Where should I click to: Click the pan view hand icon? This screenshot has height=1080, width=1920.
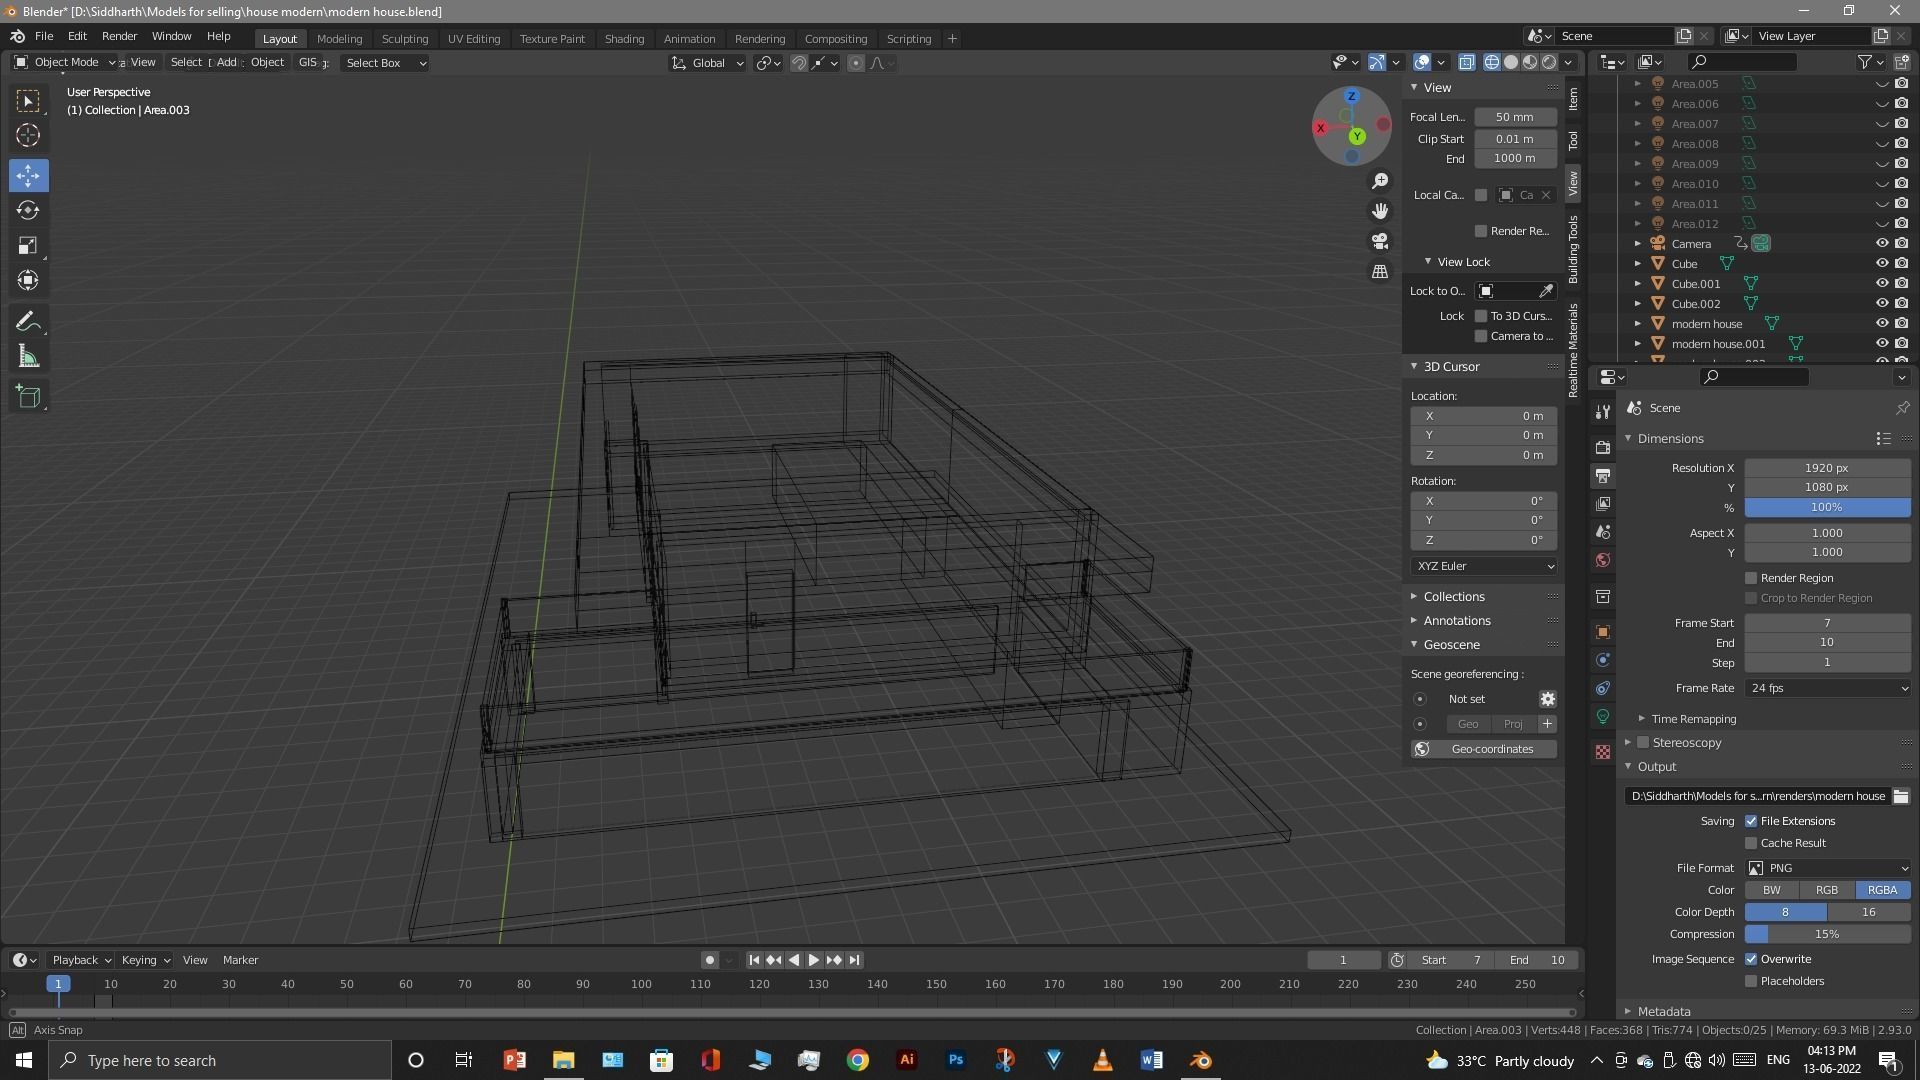1380,211
